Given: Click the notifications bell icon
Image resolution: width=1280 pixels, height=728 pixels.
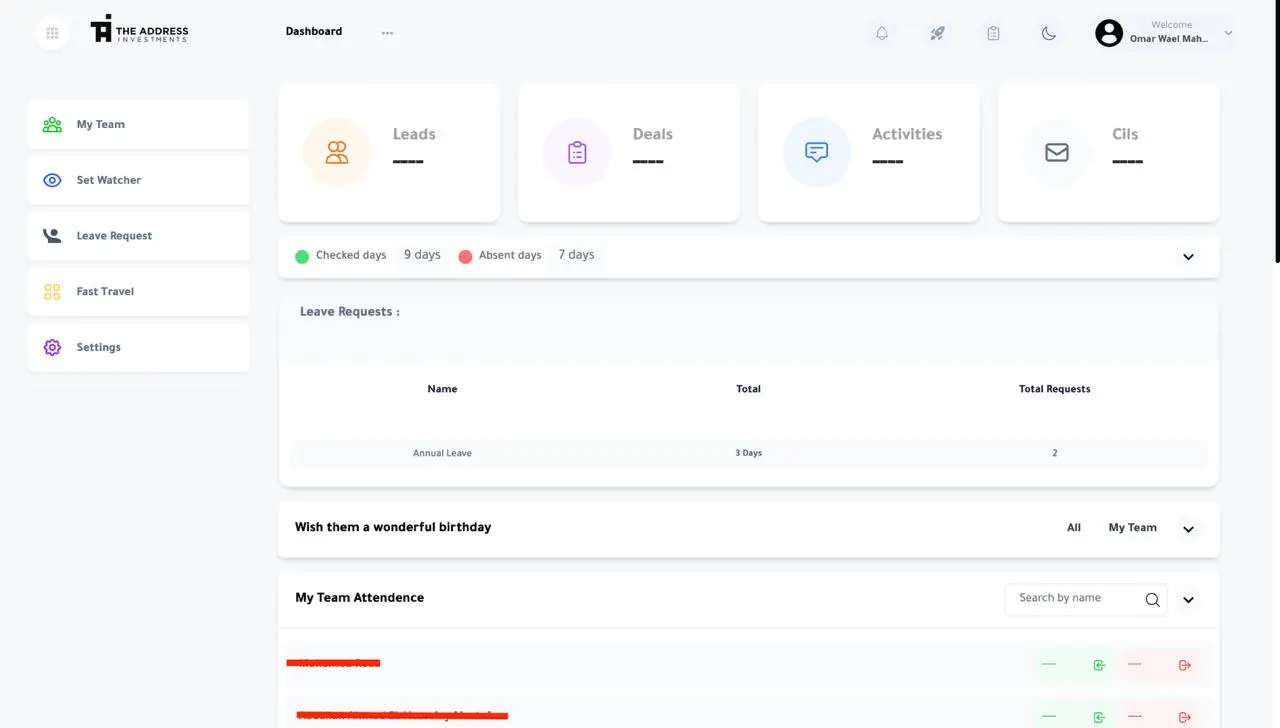Looking at the screenshot, I should tap(881, 33).
